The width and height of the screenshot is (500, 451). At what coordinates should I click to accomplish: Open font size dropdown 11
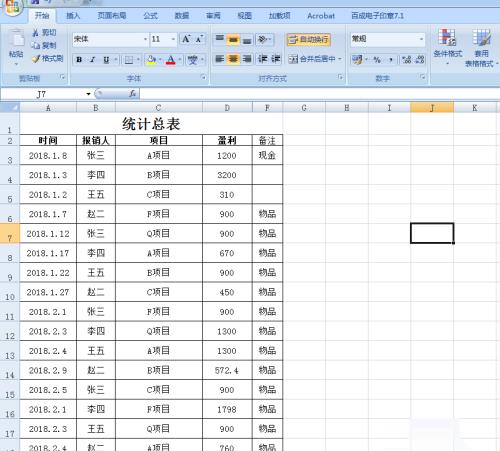[173, 39]
